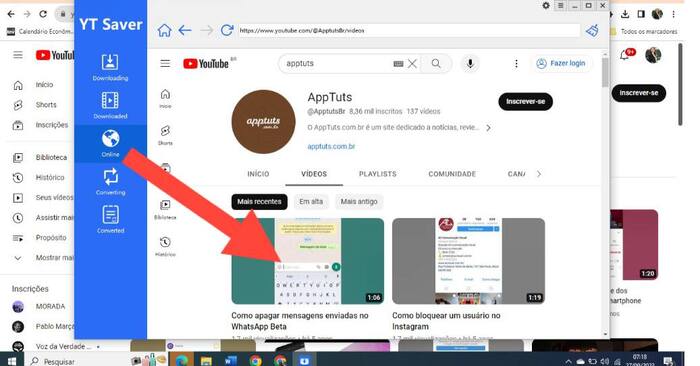Click the volume icon in system tray
Screen dimensions: 700x366
(605, 361)
